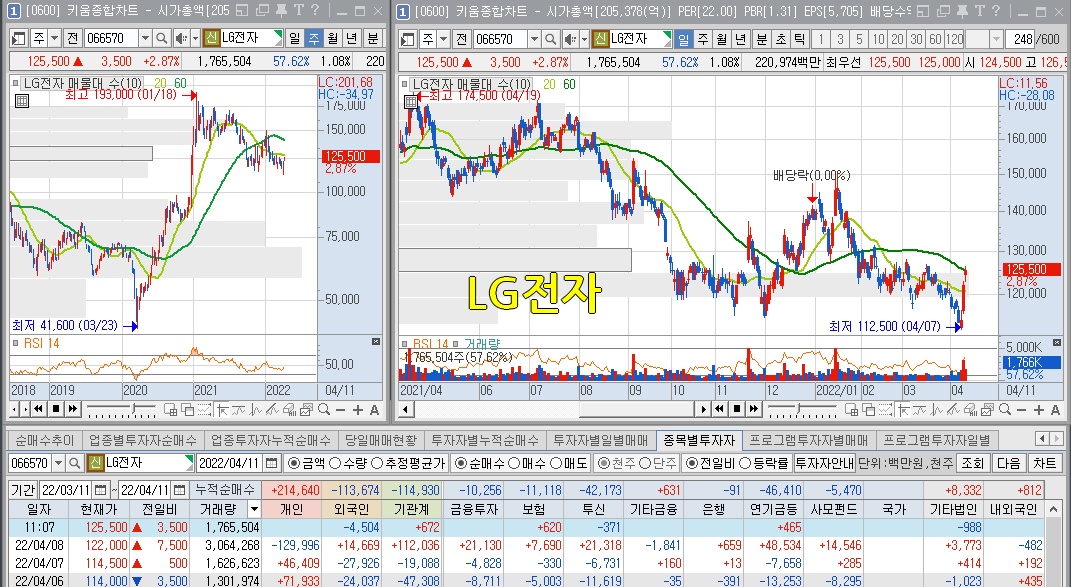The height and width of the screenshot is (587, 1071).
Task: Click rewind button under right chart
Action: pos(719,409)
